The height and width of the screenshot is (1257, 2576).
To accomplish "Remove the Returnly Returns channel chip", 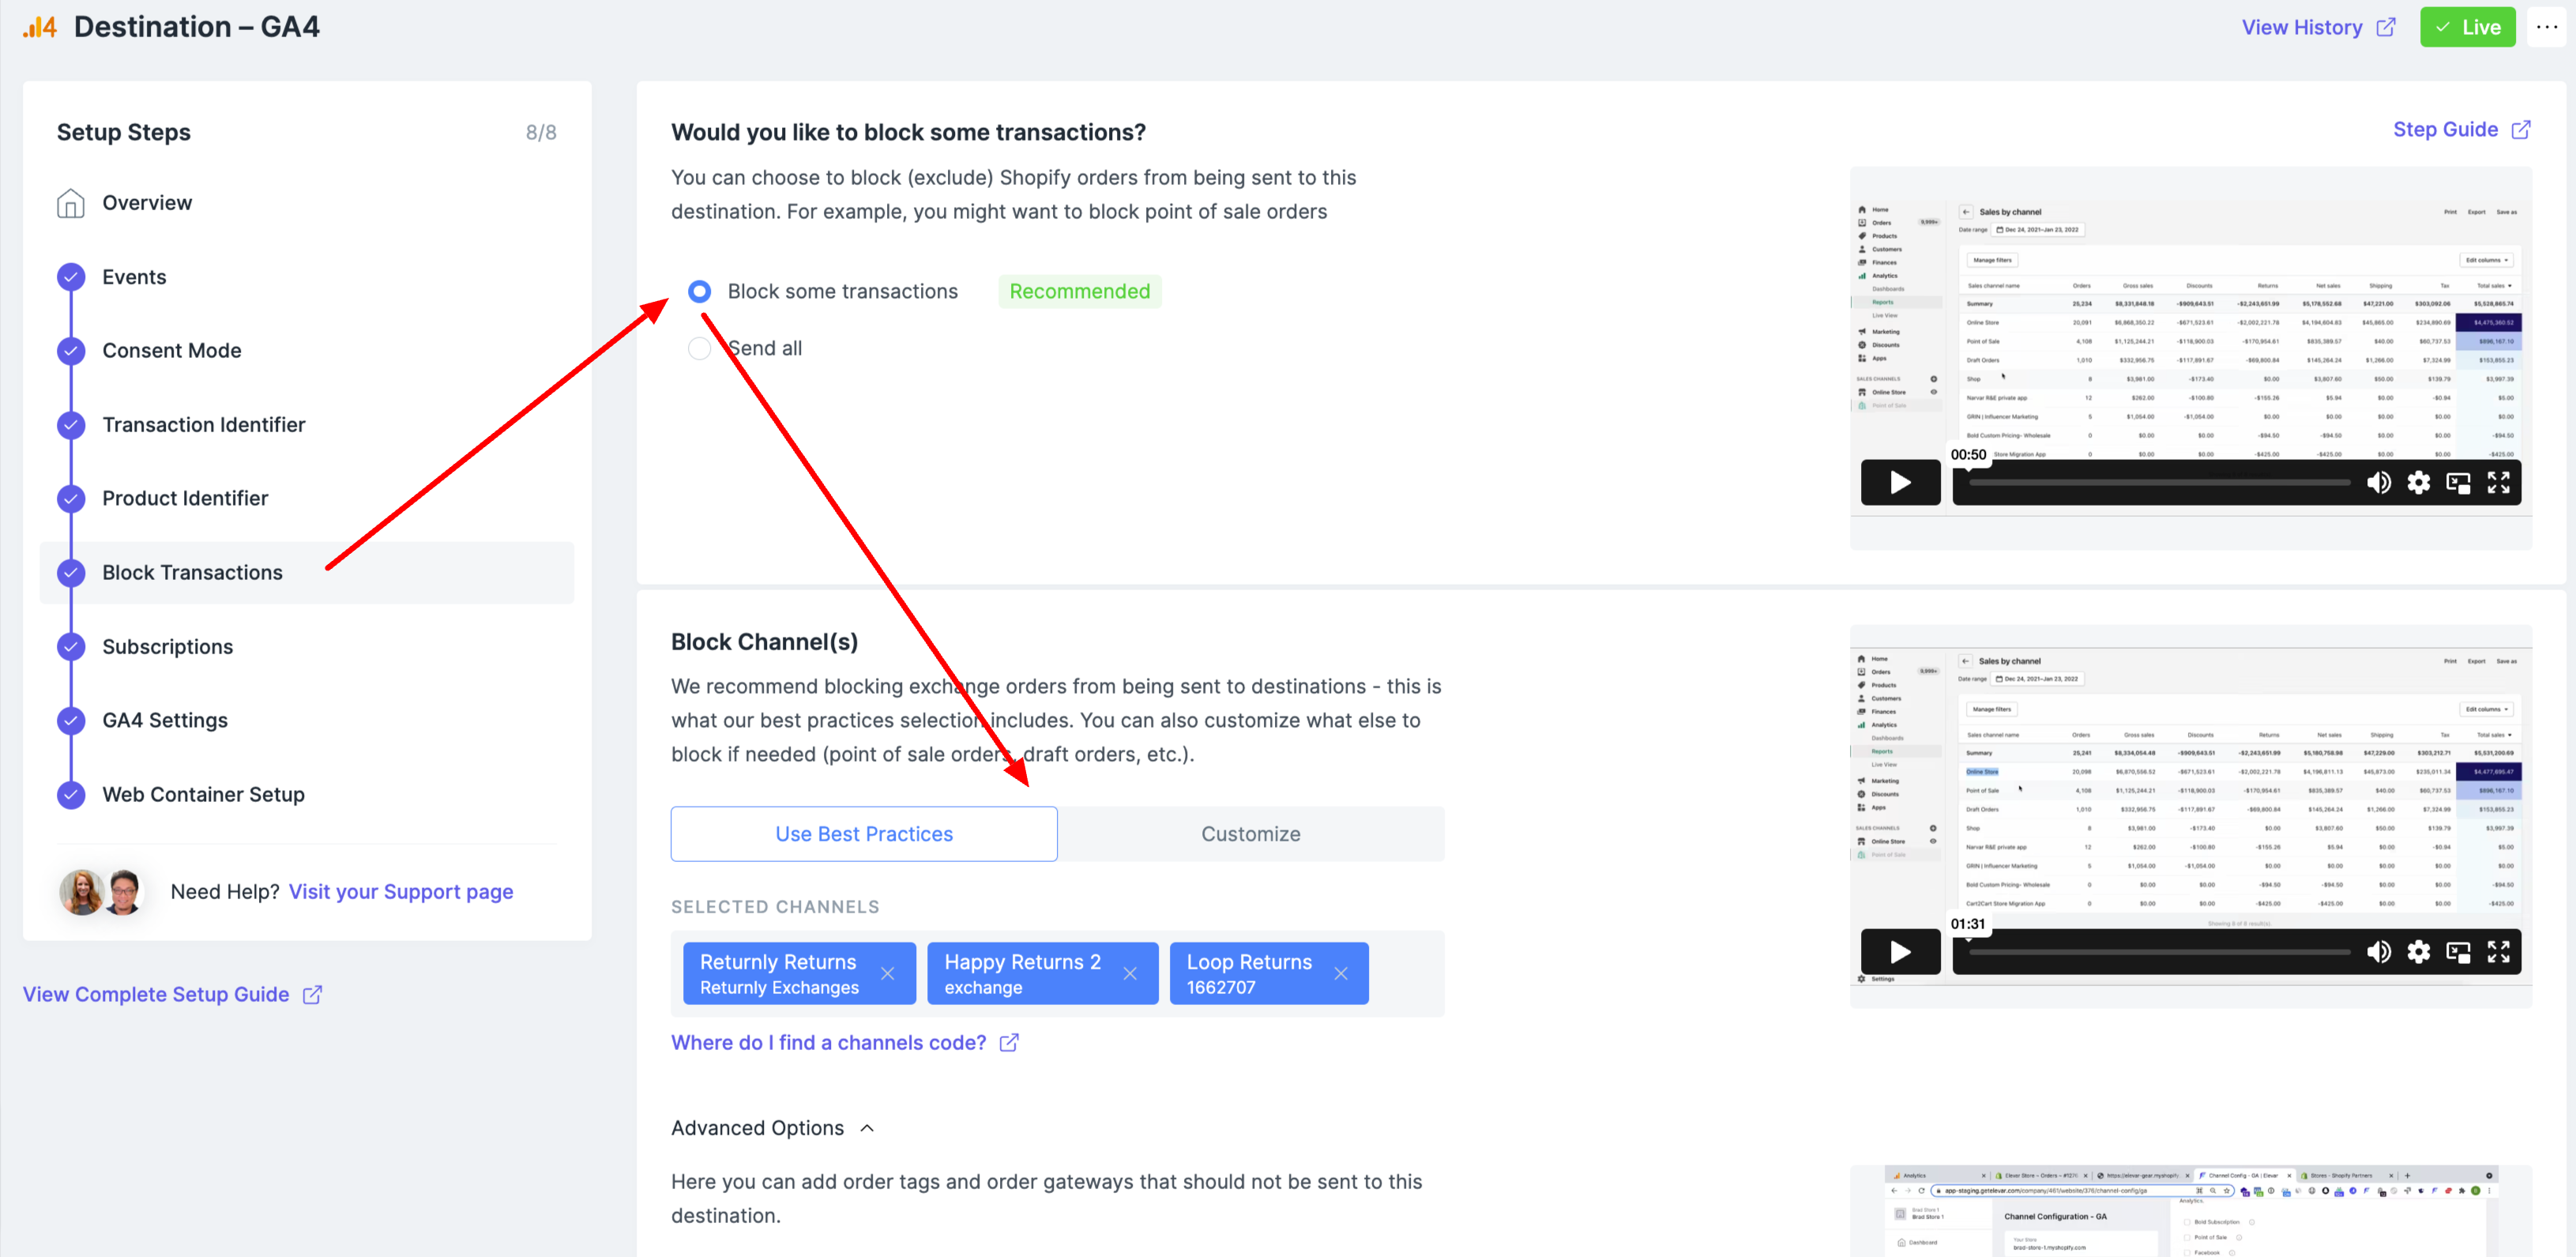I will [x=887, y=973].
